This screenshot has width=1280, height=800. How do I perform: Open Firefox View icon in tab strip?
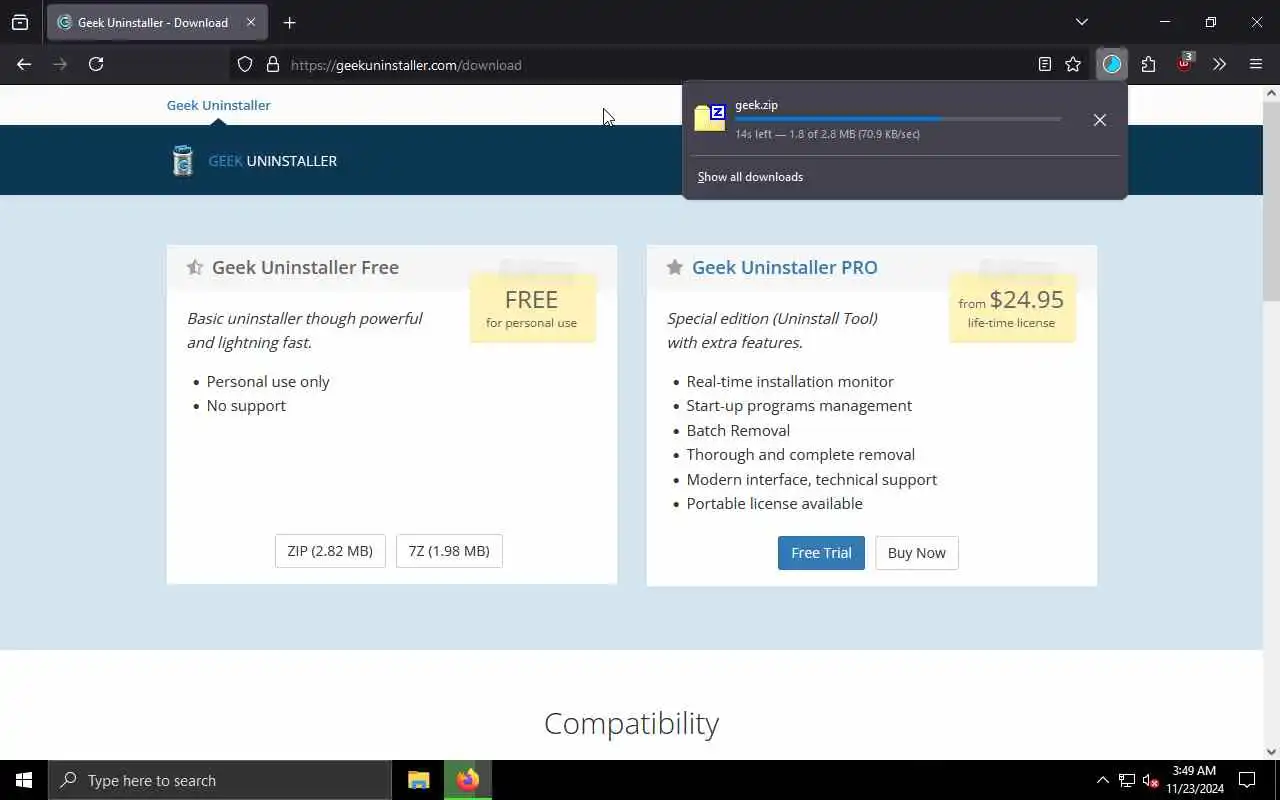tap(20, 22)
